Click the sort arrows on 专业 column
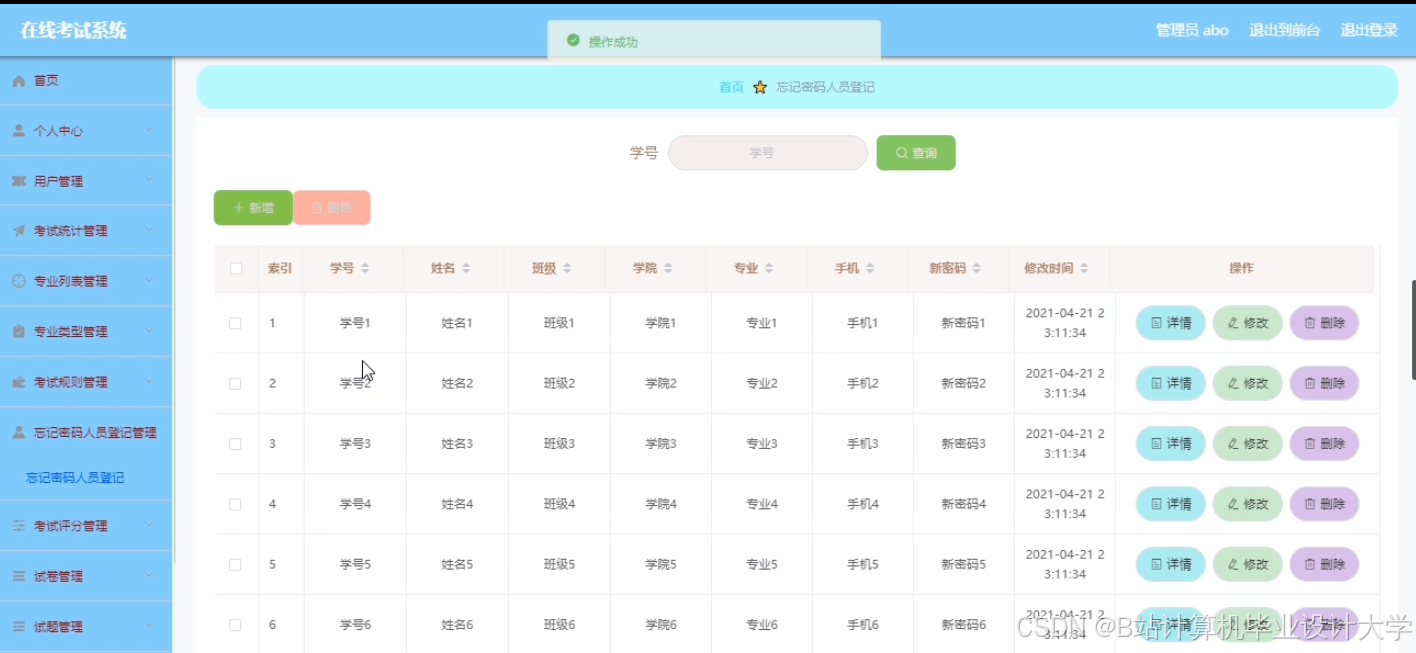This screenshot has width=1416, height=653. click(x=769, y=269)
